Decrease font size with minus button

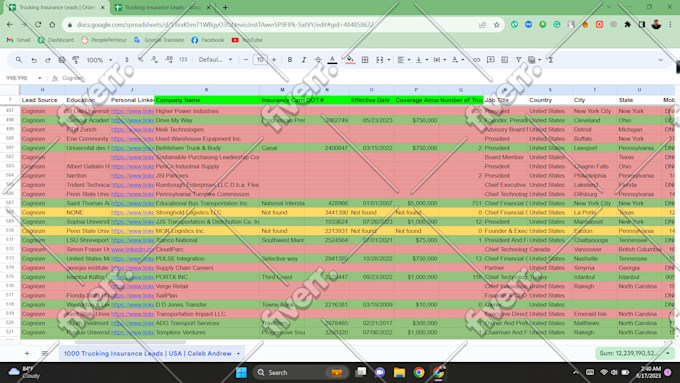tap(246, 60)
